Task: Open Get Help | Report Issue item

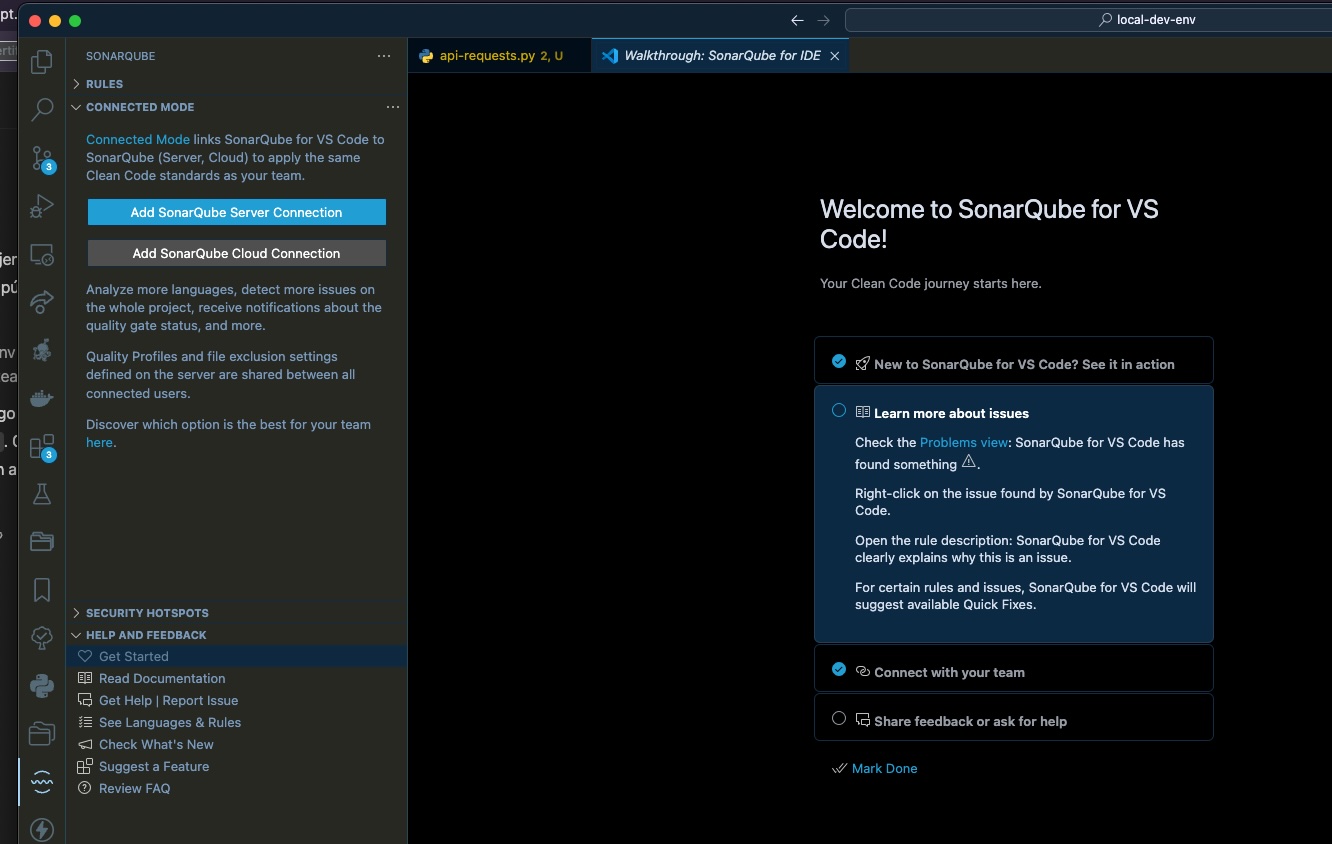Action: (236, 701)
